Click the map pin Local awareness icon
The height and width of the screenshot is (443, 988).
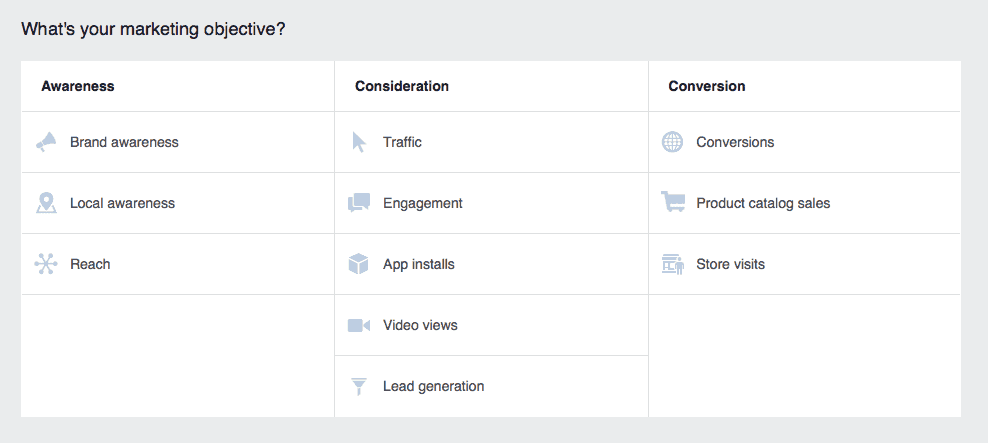tap(46, 203)
